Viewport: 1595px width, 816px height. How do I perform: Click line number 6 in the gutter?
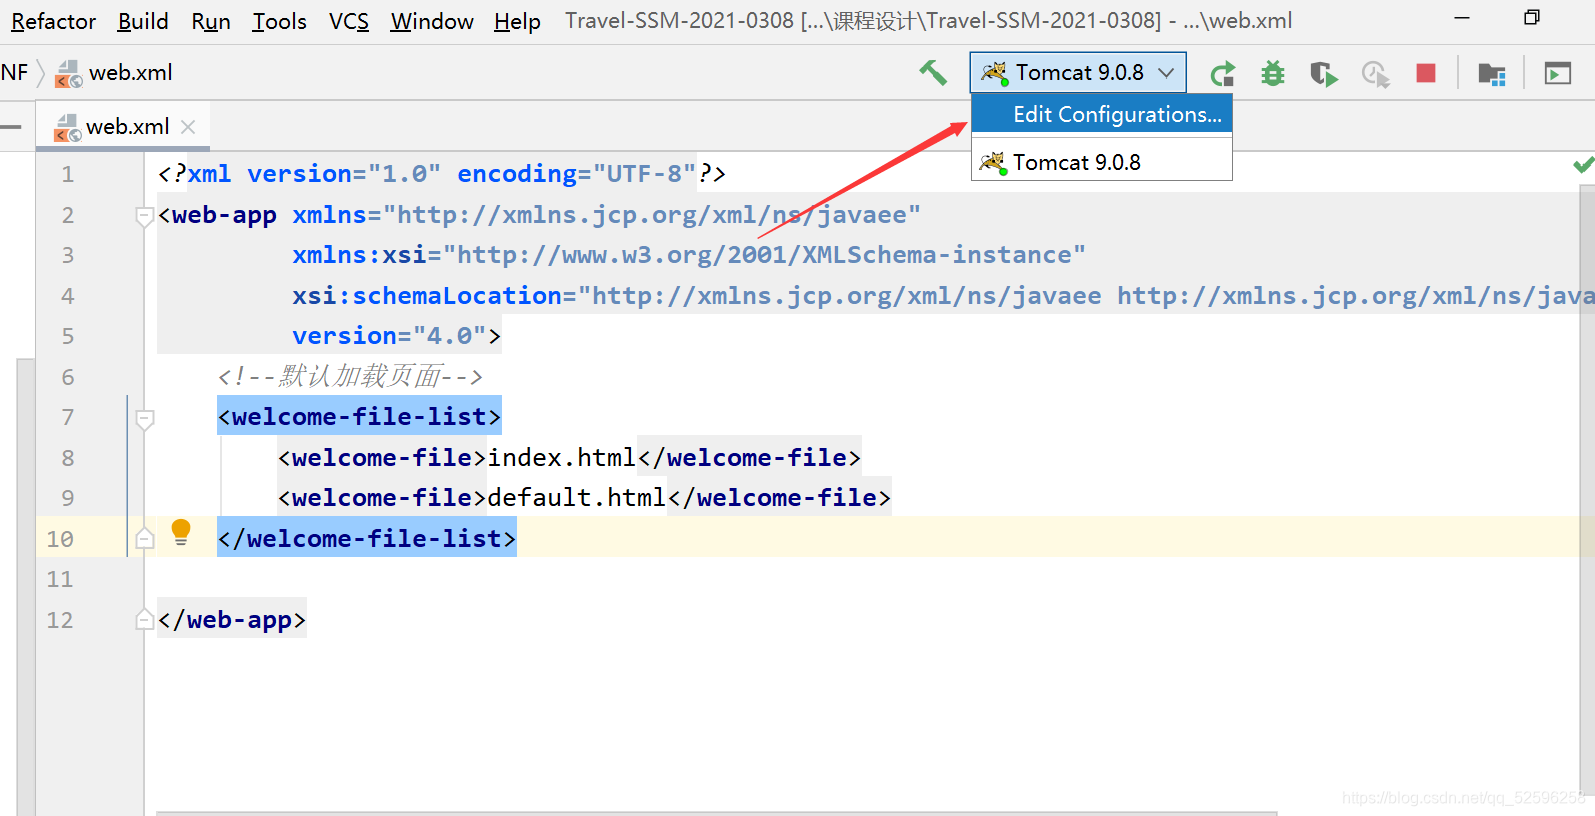(67, 377)
